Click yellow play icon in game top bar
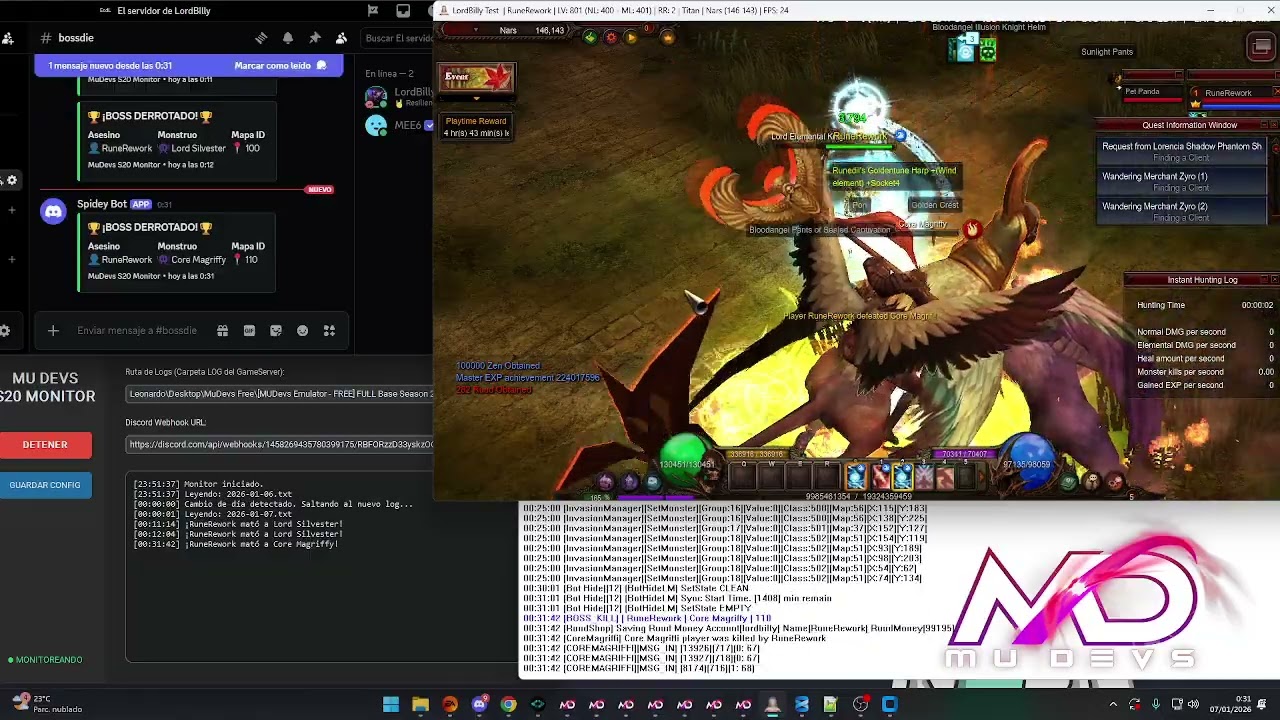 coord(630,37)
